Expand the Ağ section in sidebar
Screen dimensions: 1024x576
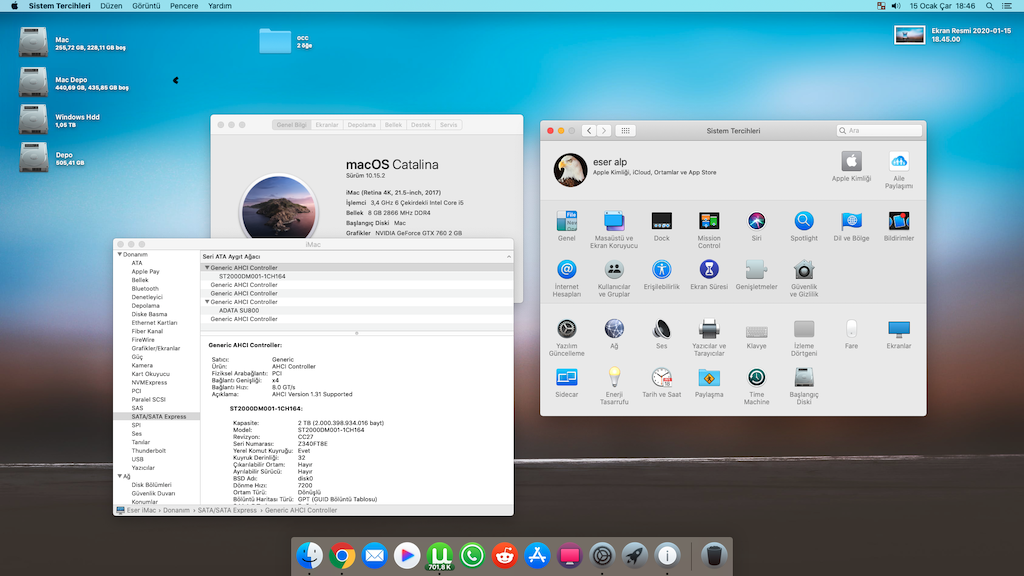pos(119,476)
